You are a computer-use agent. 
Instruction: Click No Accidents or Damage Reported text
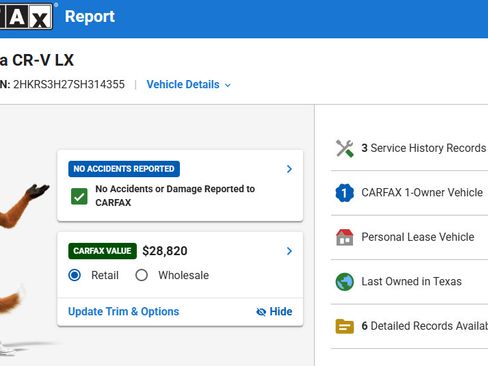coord(175,196)
